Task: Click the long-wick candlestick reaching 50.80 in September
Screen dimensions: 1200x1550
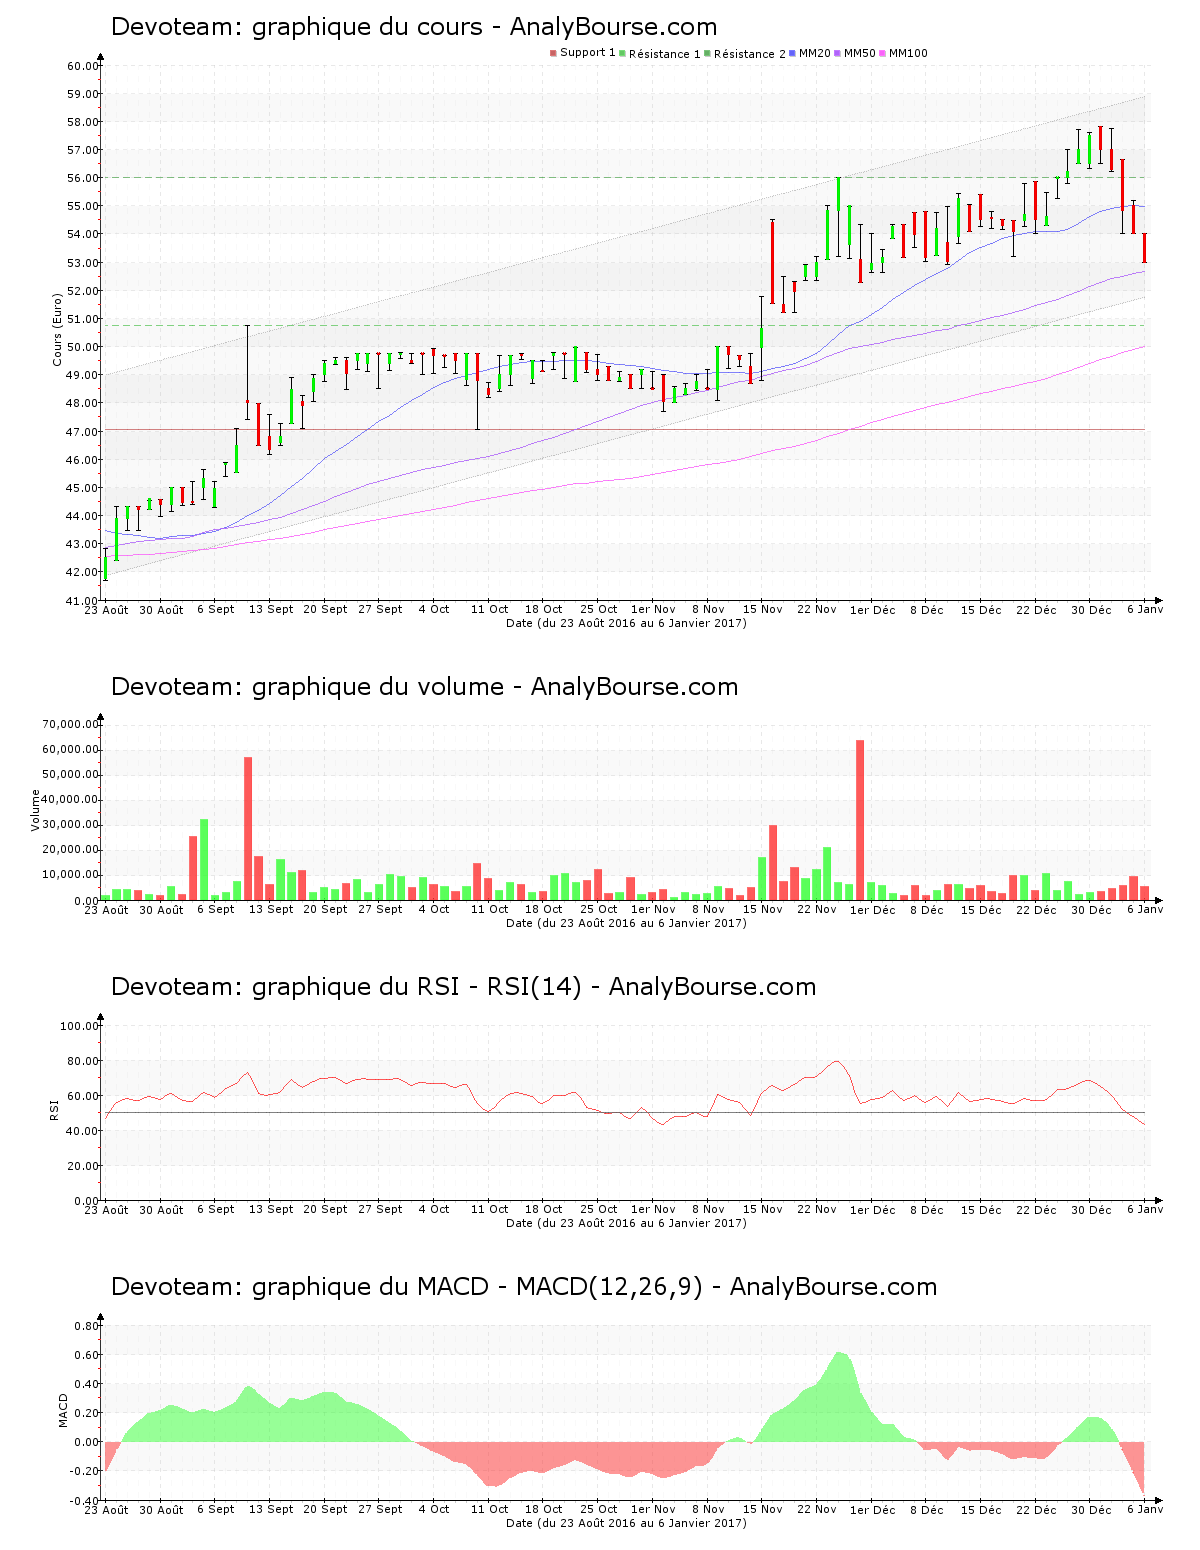Action: coord(248,372)
